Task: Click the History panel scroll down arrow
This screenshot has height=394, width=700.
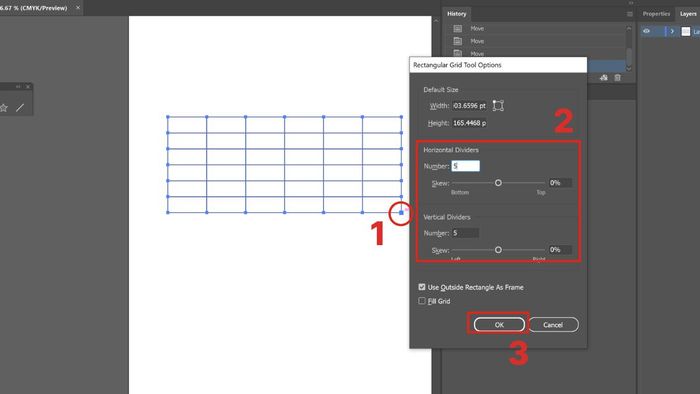Action: pos(629,68)
